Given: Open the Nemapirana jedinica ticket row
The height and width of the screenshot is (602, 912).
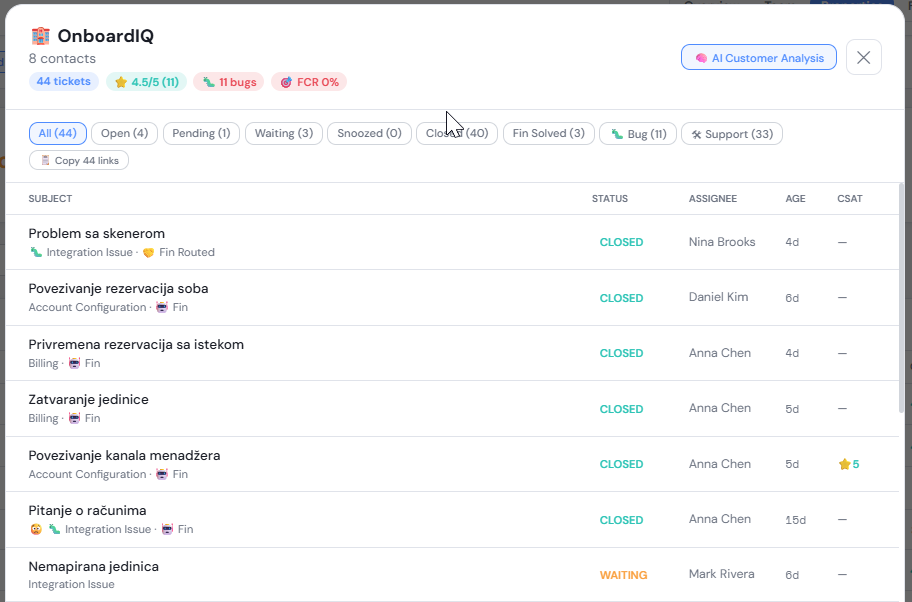Looking at the screenshot, I should point(300,573).
